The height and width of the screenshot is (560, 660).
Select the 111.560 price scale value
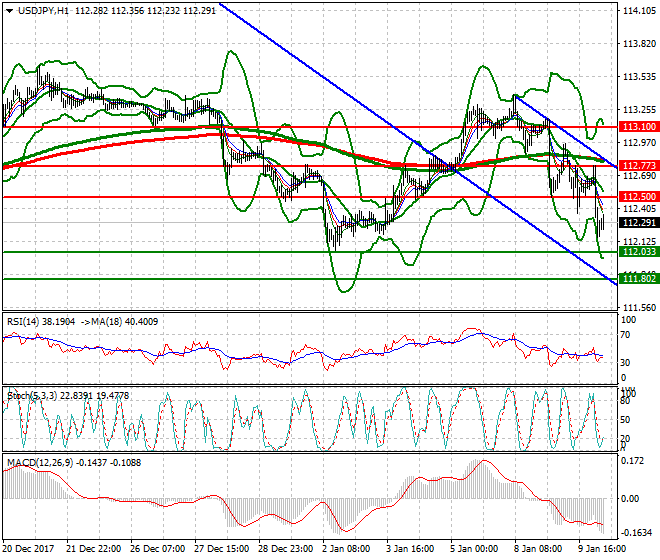pos(639,308)
